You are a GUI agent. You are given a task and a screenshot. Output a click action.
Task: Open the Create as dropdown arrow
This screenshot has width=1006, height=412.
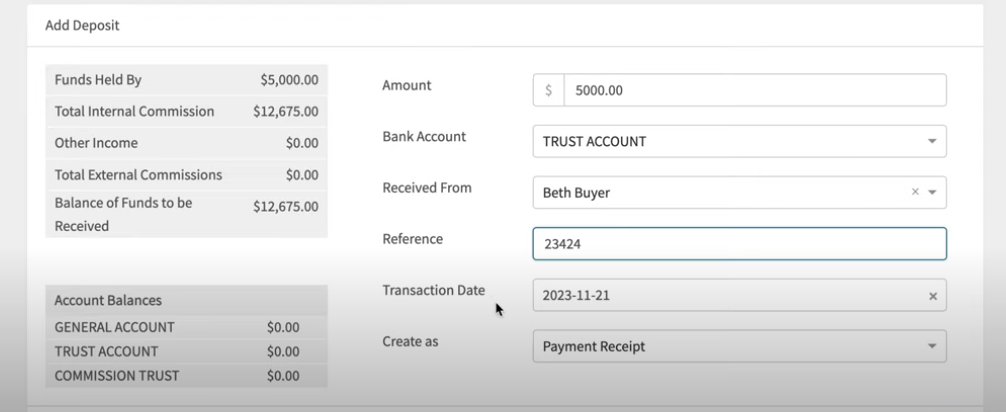coord(932,347)
